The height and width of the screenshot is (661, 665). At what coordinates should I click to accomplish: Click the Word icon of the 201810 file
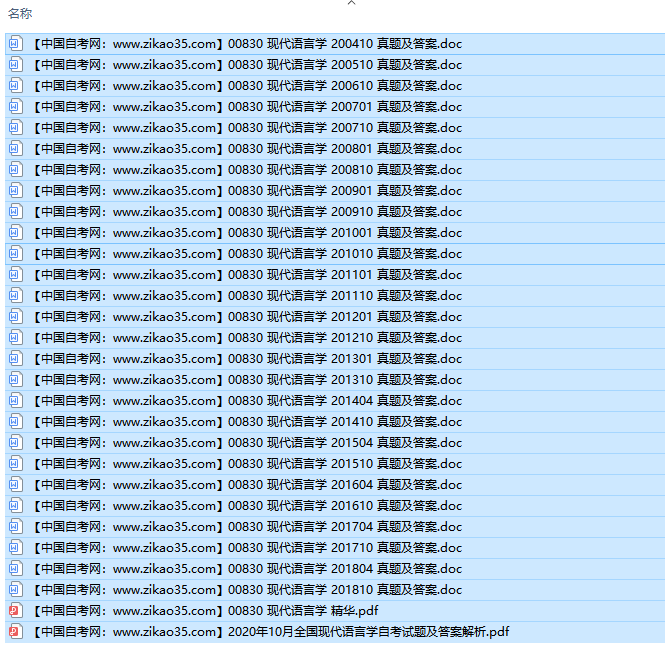coord(16,590)
